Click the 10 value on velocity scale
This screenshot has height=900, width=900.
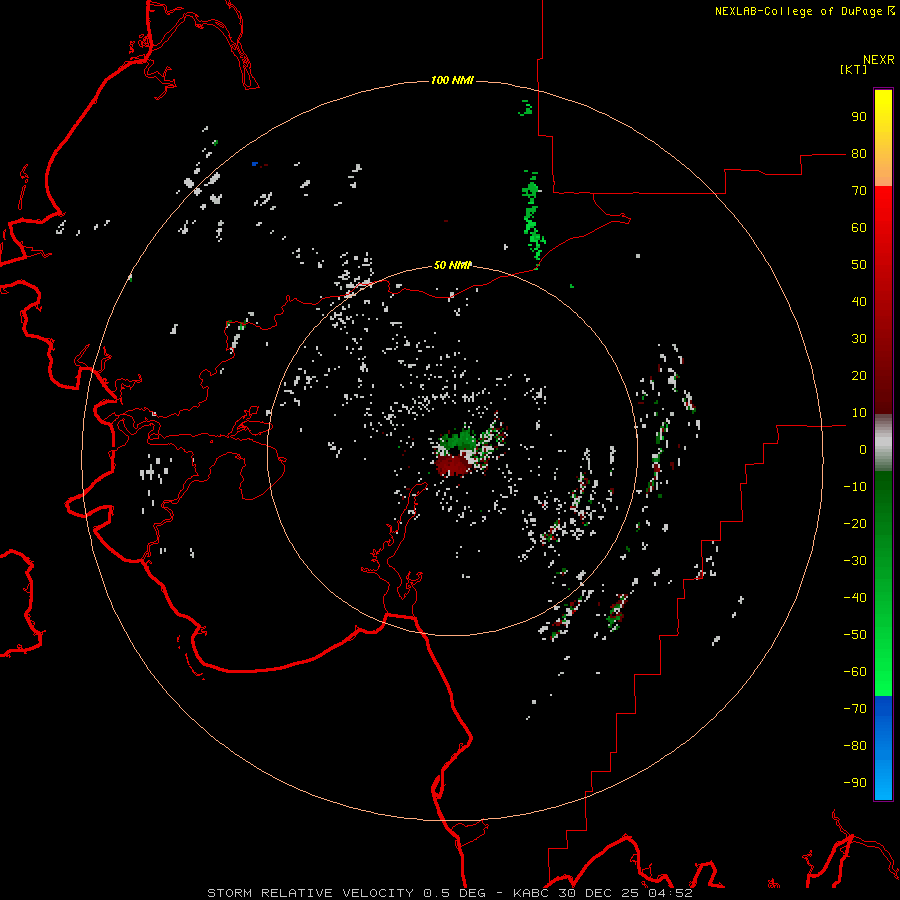pos(859,413)
